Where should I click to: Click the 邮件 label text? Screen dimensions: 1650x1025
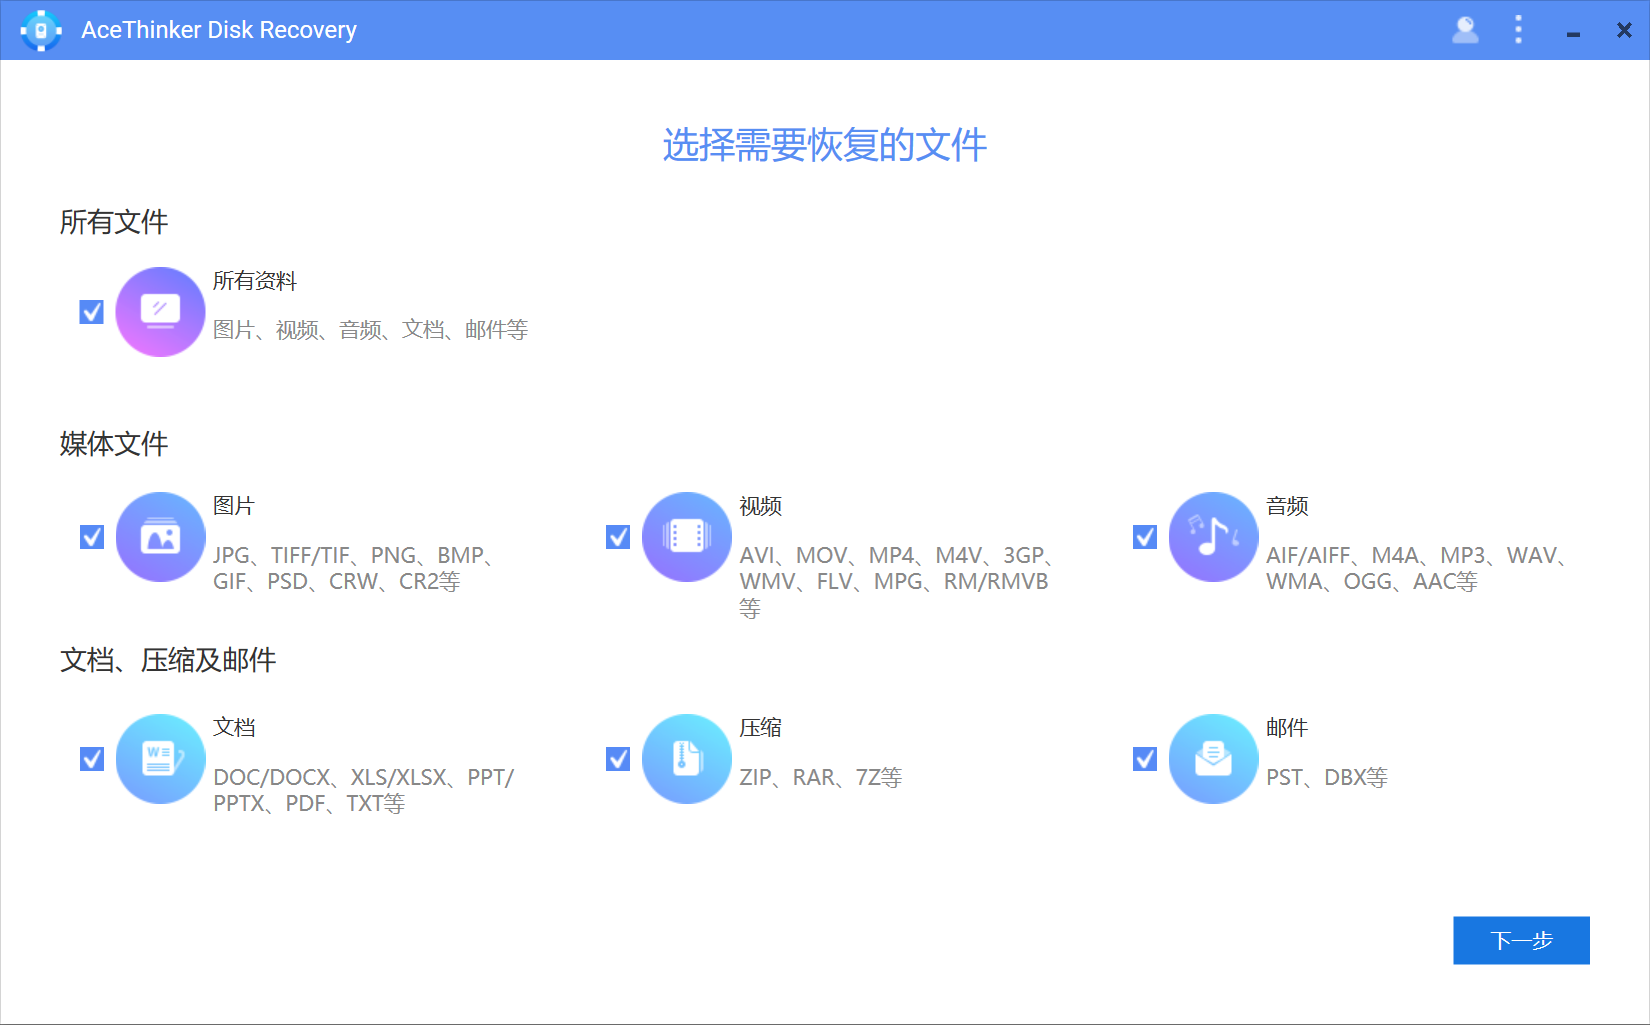(x=1287, y=728)
